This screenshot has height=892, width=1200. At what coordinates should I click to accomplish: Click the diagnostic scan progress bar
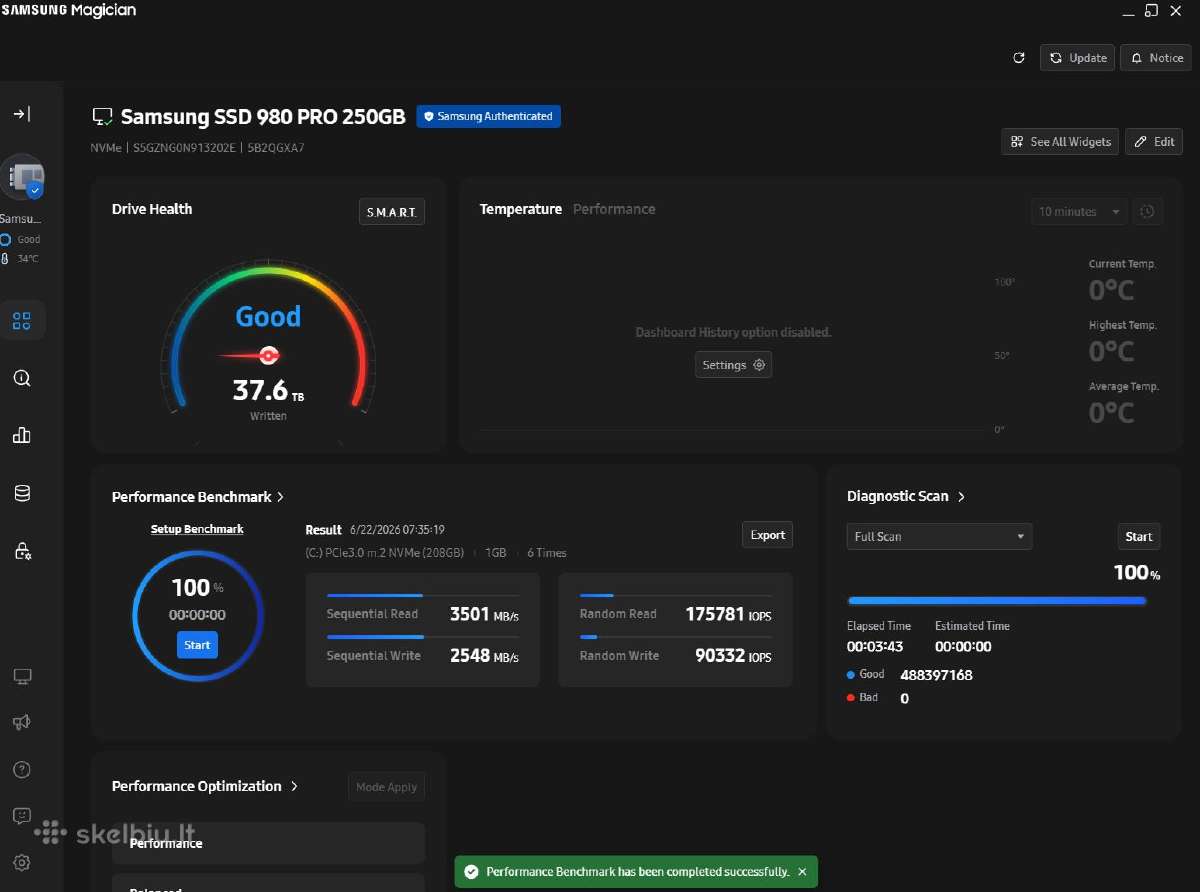(x=997, y=601)
